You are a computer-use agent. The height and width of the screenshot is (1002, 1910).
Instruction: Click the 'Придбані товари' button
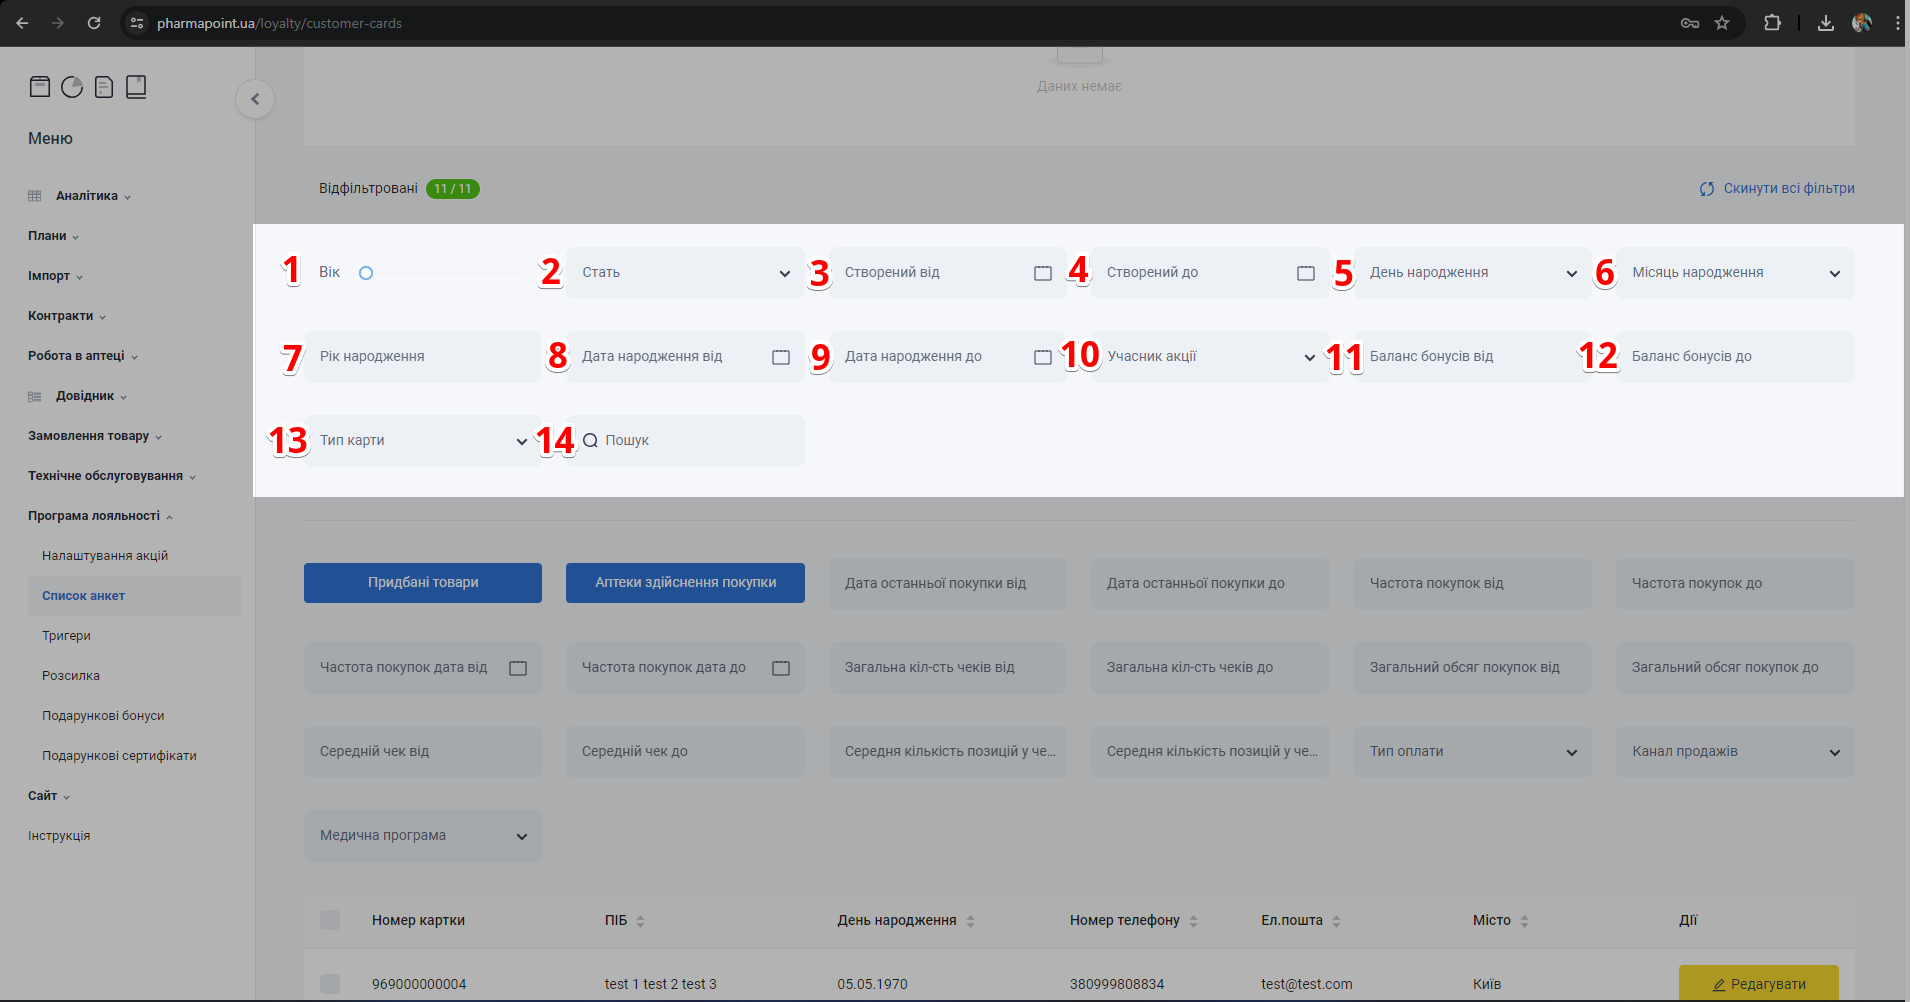(423, 583)
